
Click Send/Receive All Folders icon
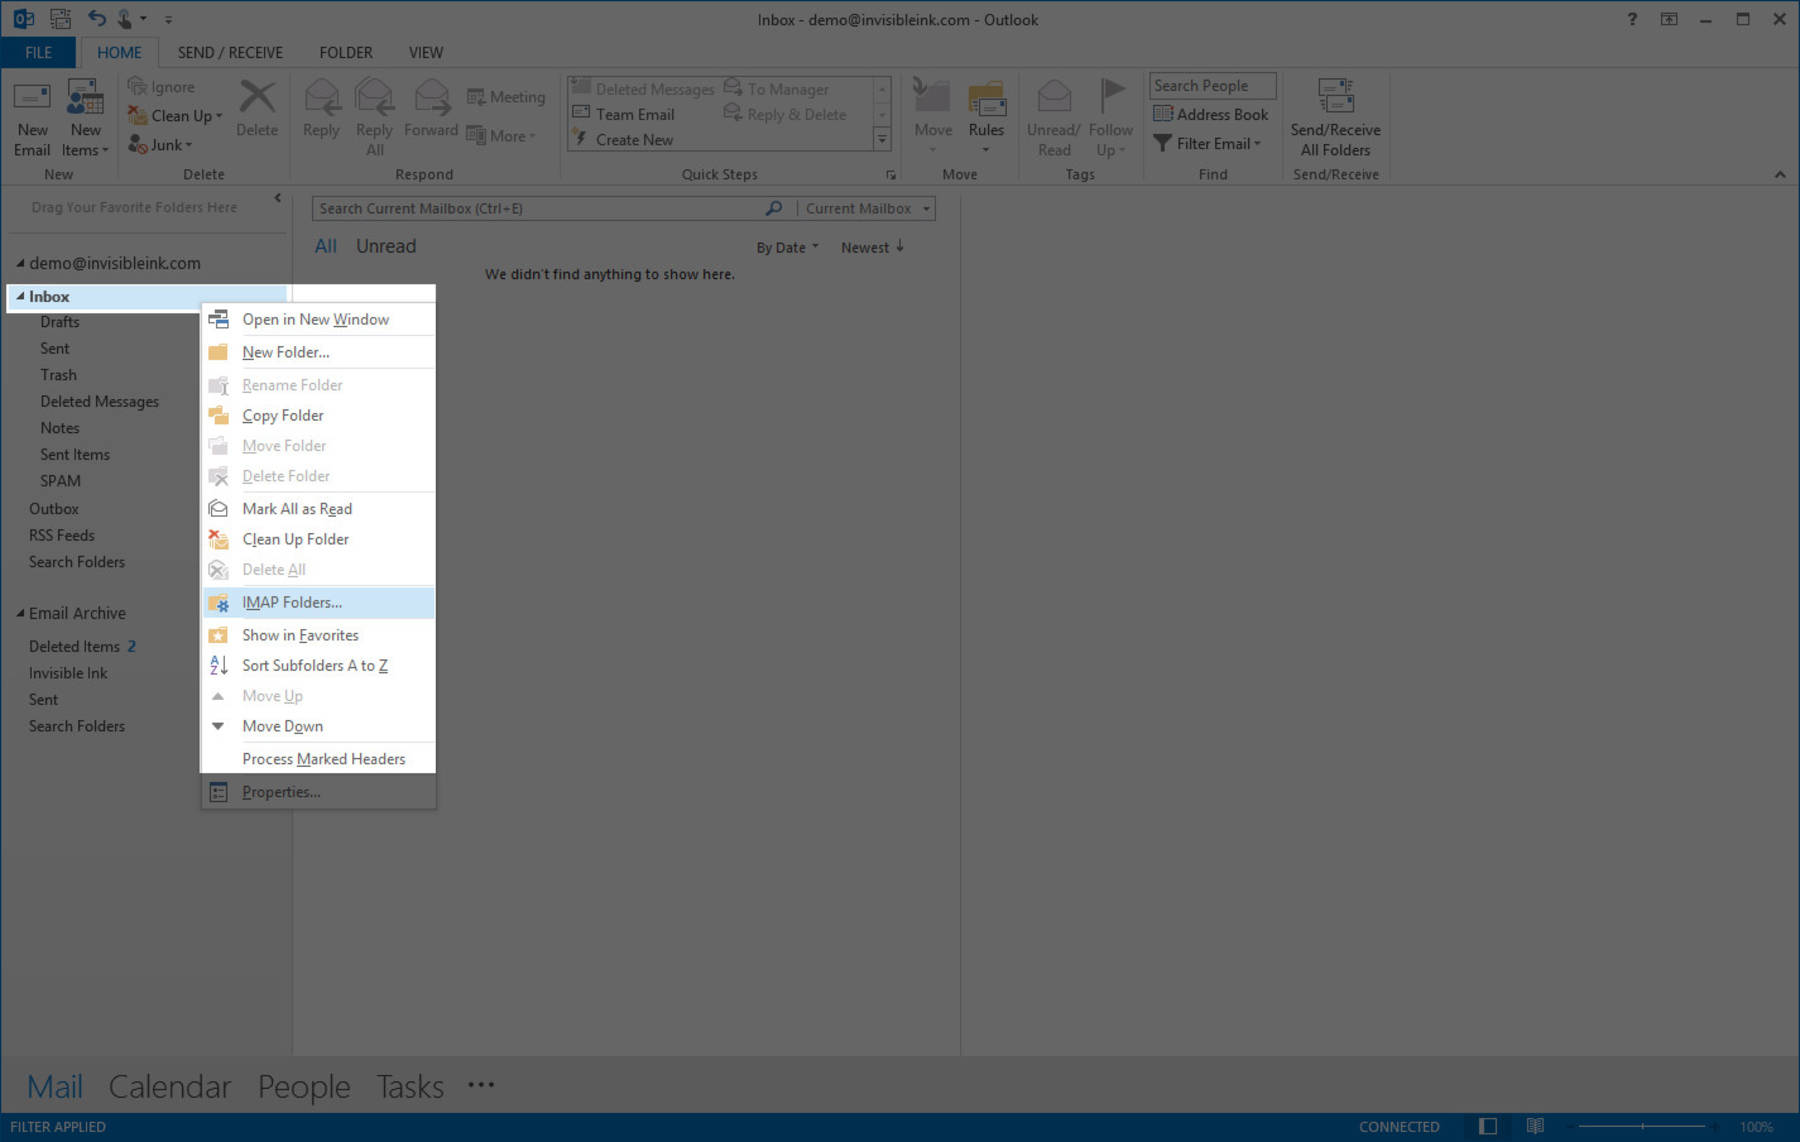pyautogui.click(x=1335, y=98)
